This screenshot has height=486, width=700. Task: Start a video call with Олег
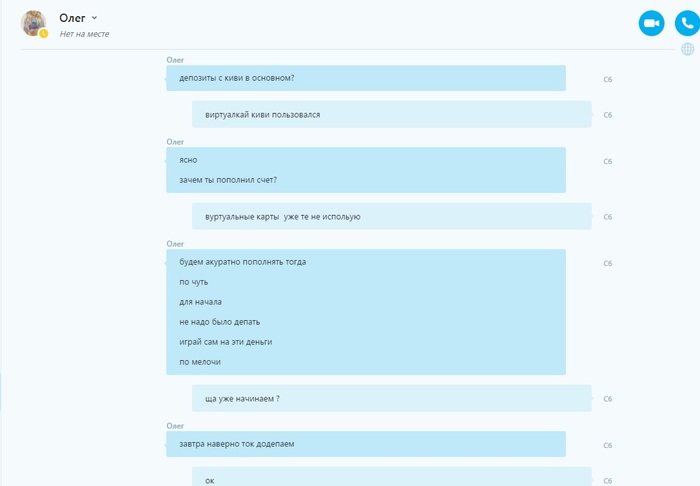[x=651, y=23]
